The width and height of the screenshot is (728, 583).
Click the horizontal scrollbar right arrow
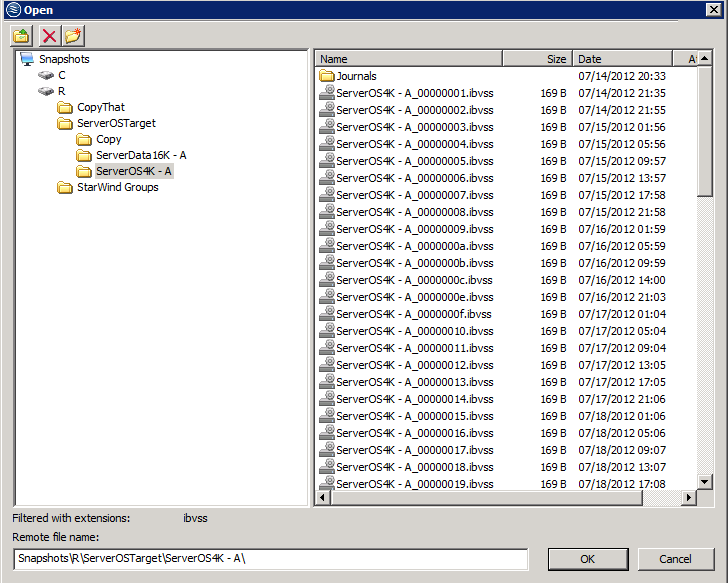689,498
